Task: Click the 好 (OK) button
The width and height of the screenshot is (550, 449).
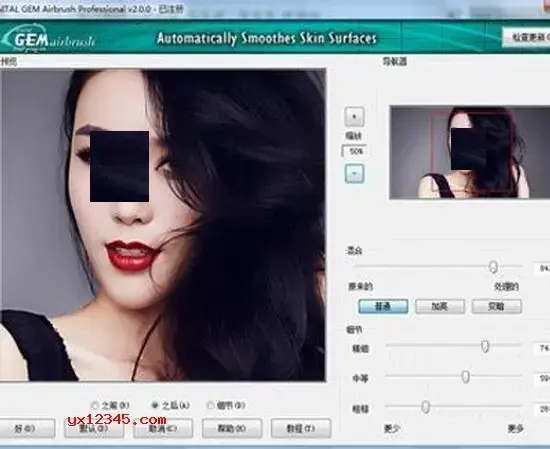Action: pyautogui.click(x=26, y=428)
